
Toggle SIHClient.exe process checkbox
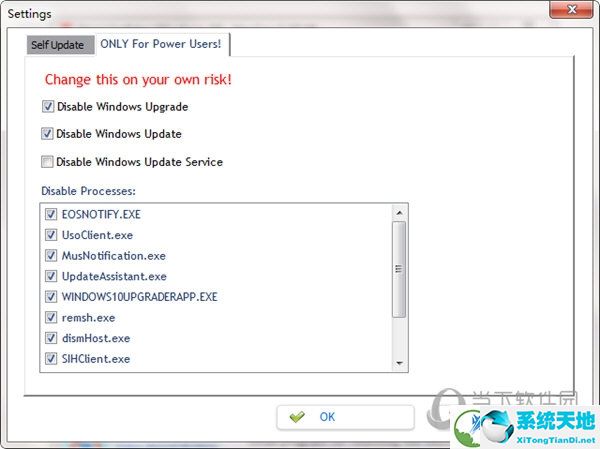tap(51, 359)
